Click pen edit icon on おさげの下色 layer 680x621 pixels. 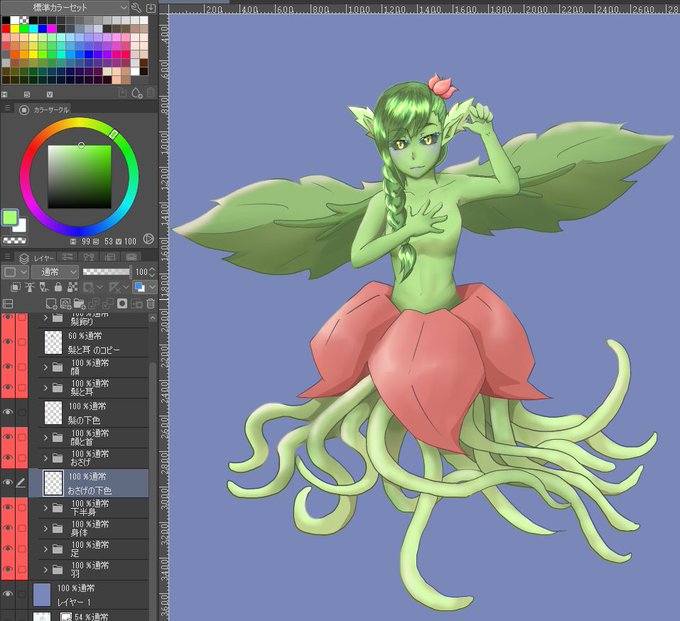point(21,483)
